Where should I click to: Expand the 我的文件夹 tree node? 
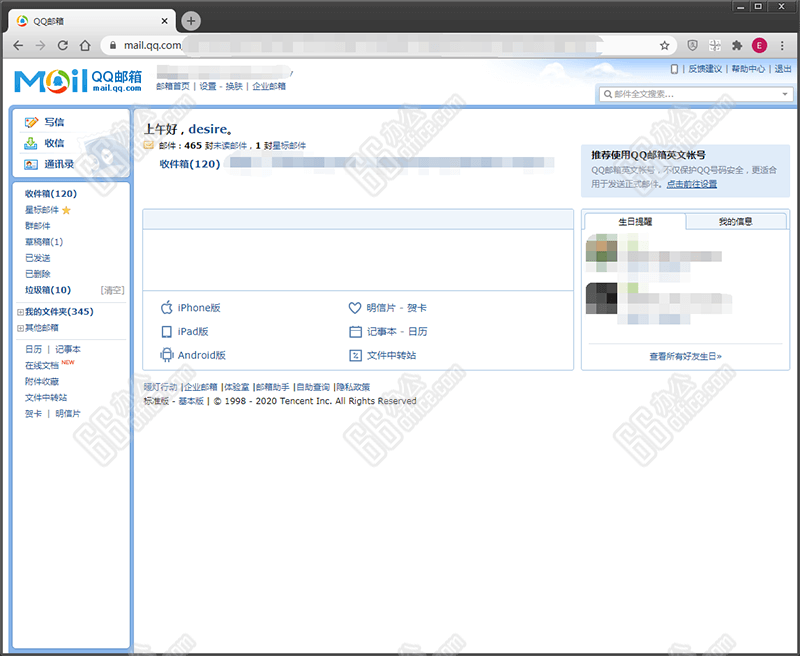(20, 312)
